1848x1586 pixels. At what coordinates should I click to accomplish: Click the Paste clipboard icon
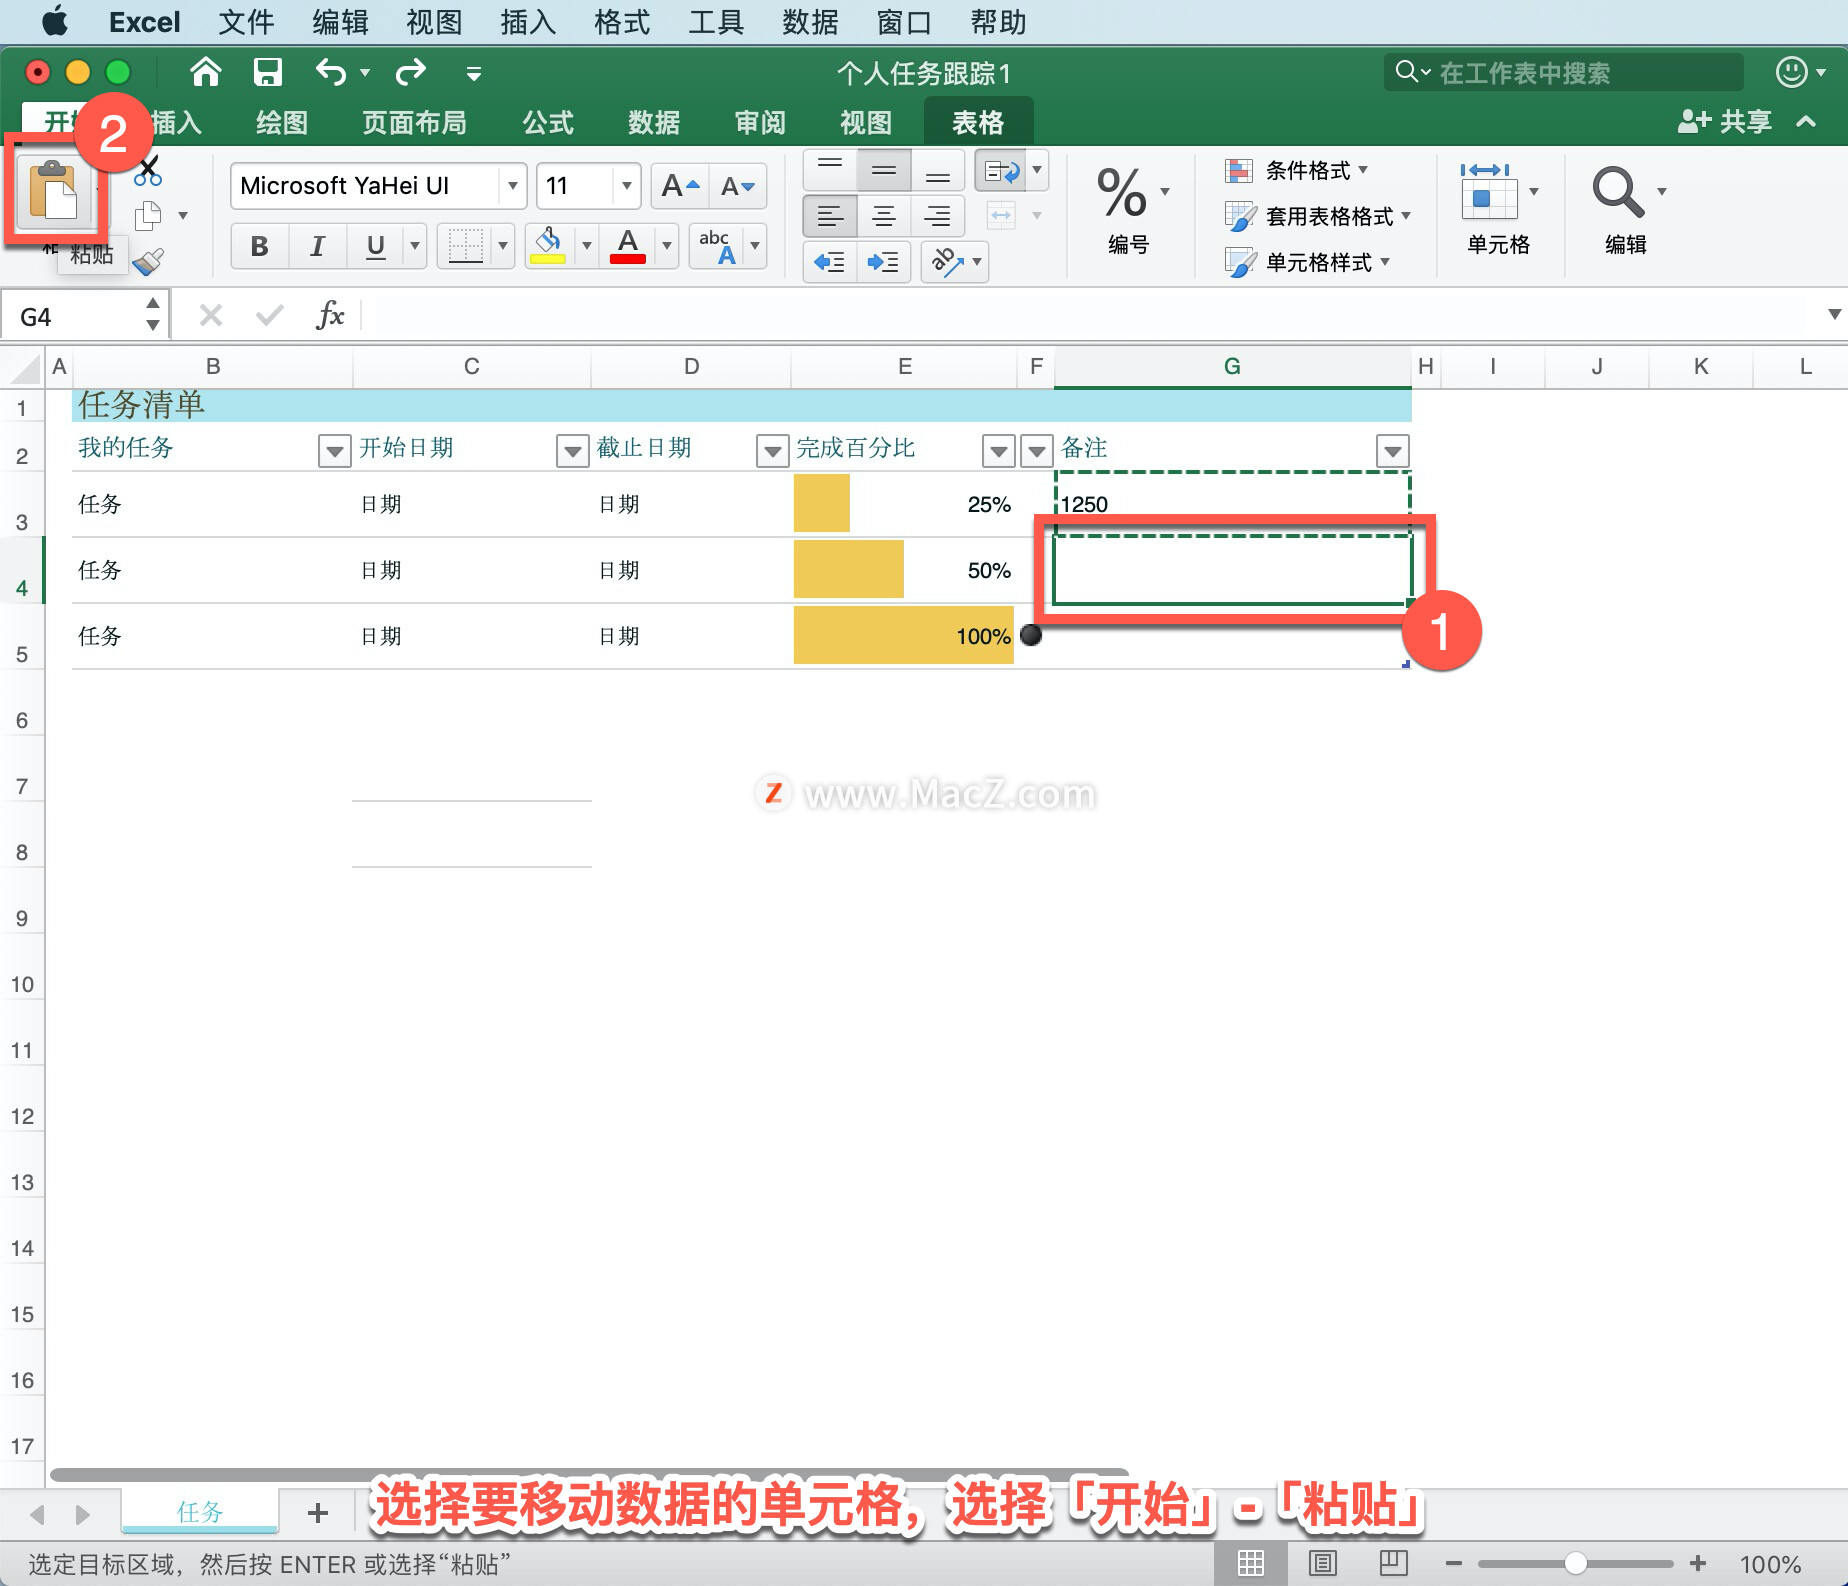(x=53, y=189)
